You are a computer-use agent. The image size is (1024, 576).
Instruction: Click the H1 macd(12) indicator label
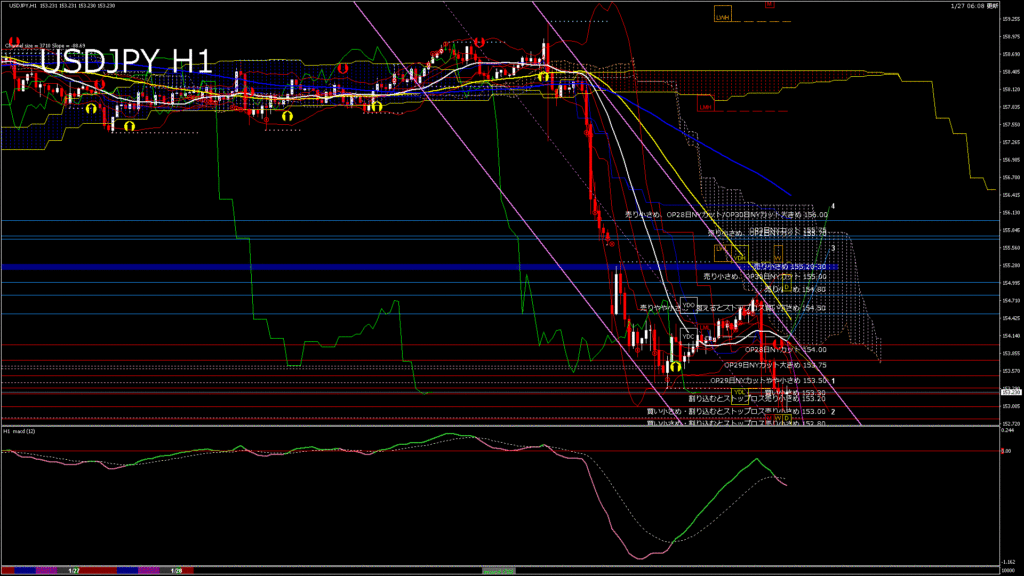tap(19, 431)
